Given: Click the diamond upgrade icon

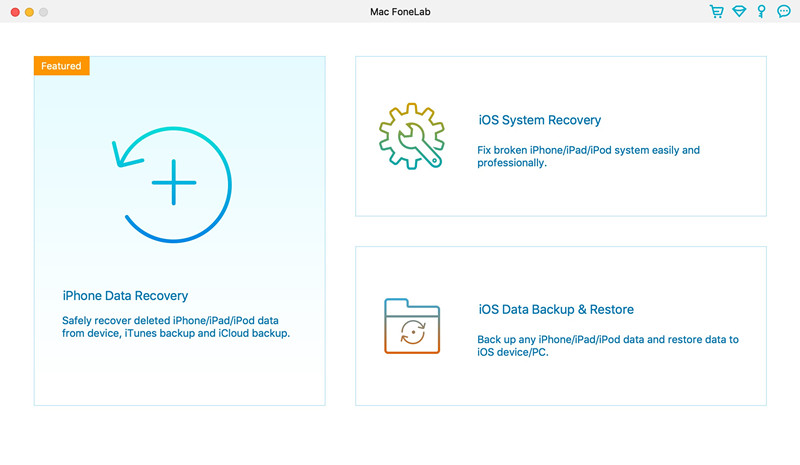Looking at the screenshot, I should [739, 11].
